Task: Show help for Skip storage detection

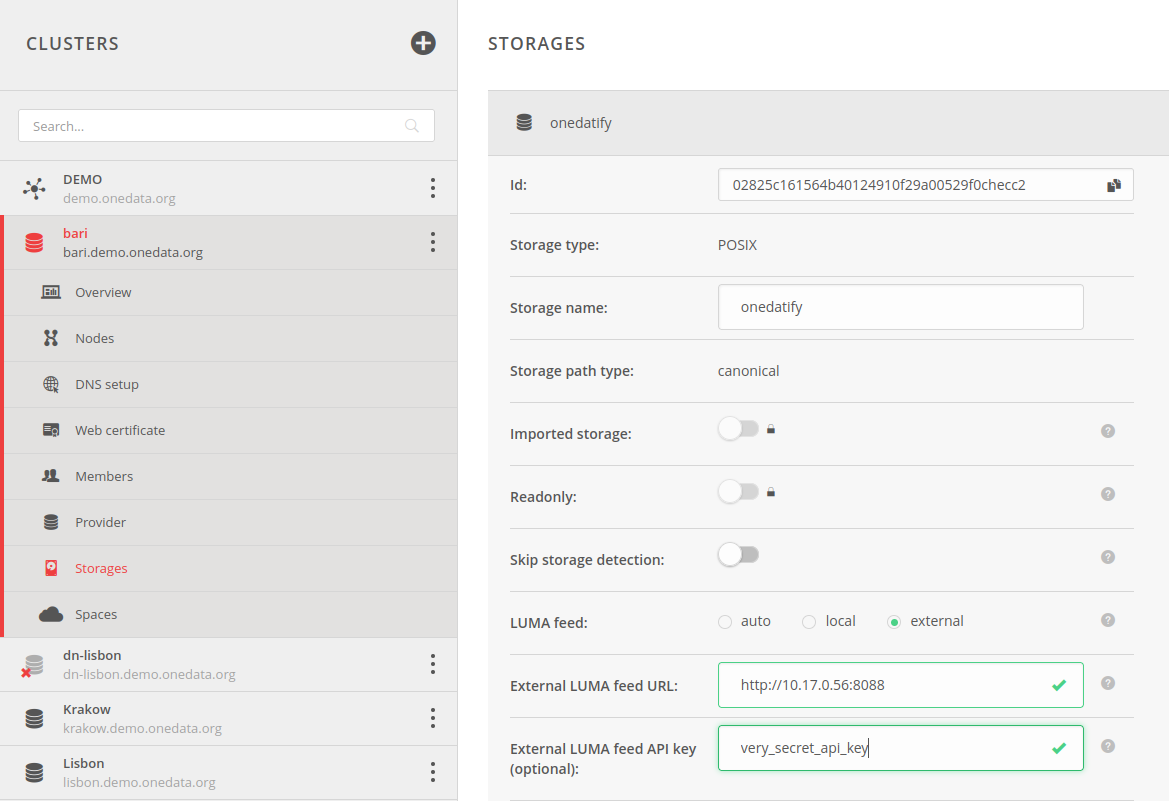Action: click(1108, 557)
